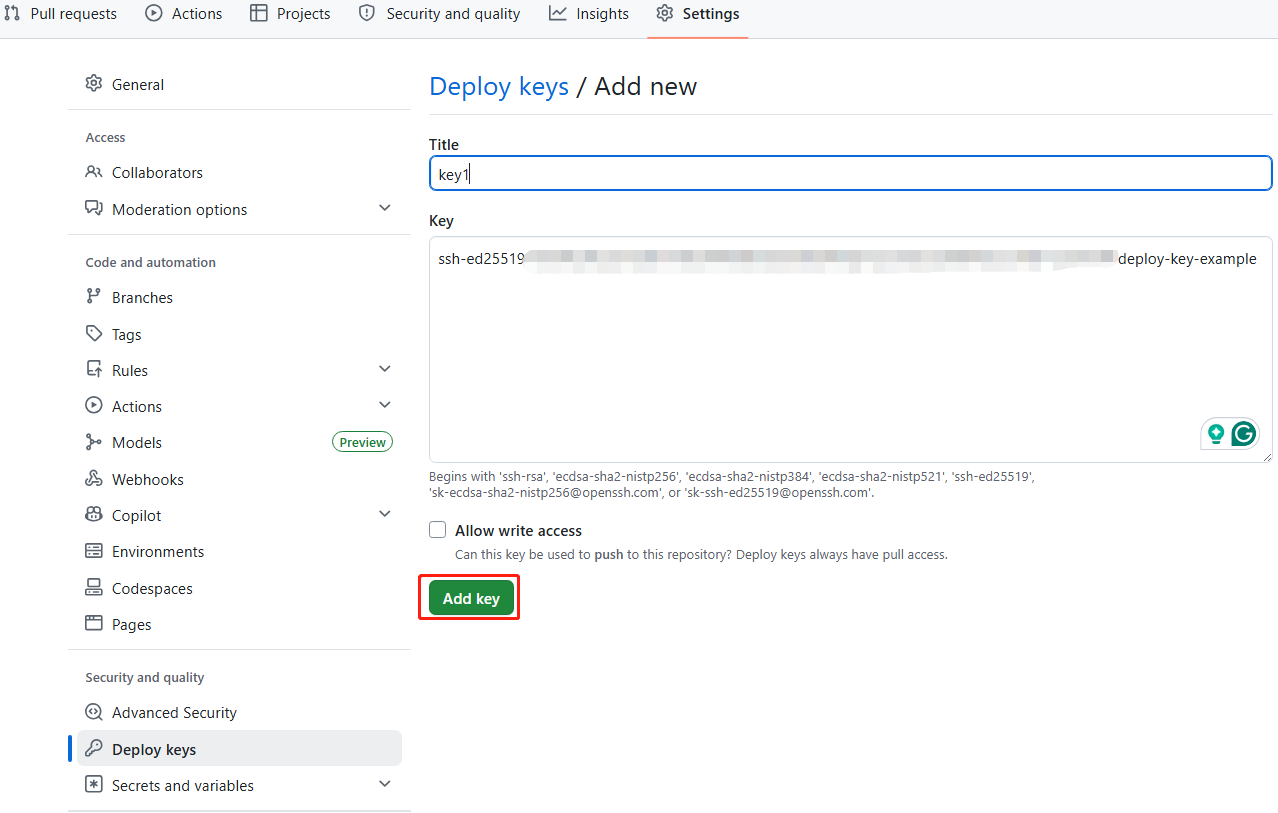Viewport: 1278px width, 813px height.
Task: Click the green lightbulb icon in Key field
Action: click(x=1216, y=434)
